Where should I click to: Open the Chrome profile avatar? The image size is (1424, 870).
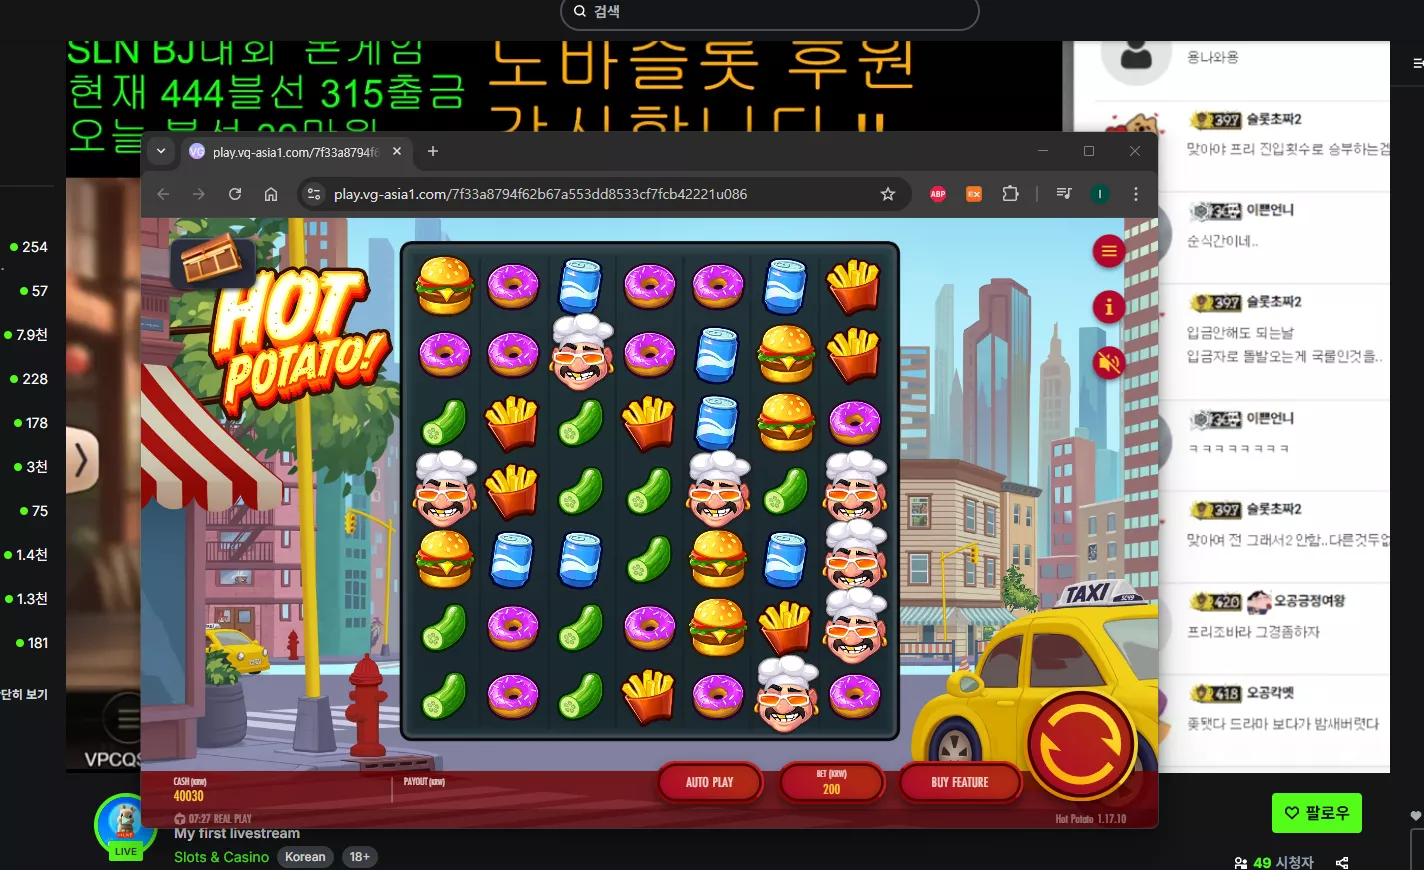(x=1100, y=194)
